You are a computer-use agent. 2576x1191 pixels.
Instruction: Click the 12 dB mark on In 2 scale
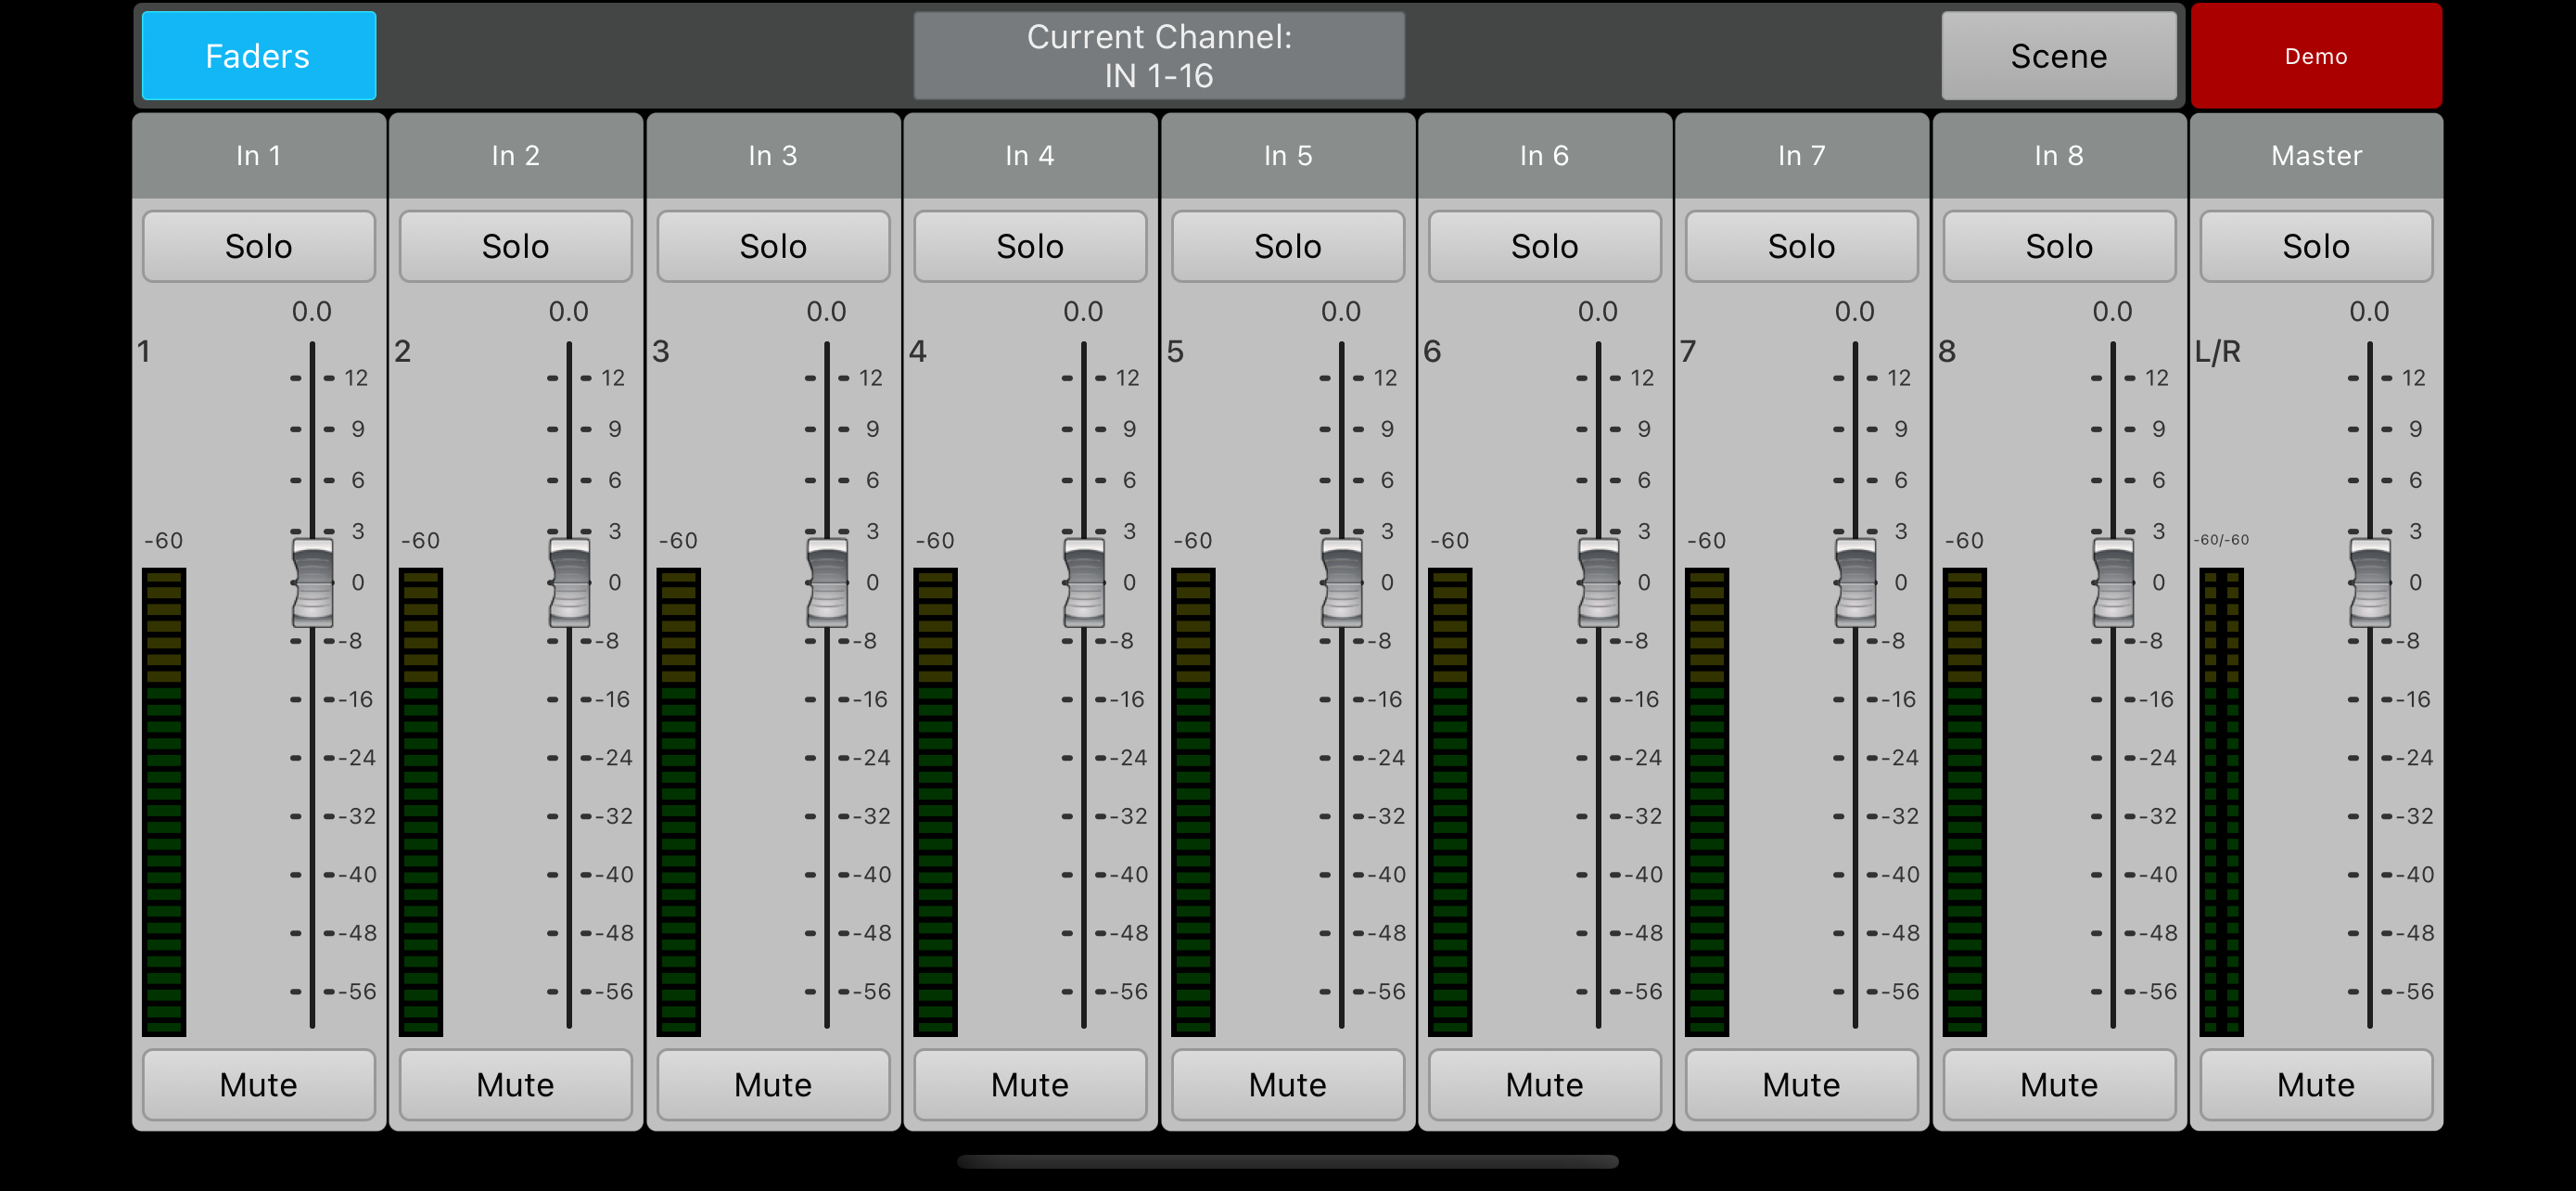(x=613, y=378)
